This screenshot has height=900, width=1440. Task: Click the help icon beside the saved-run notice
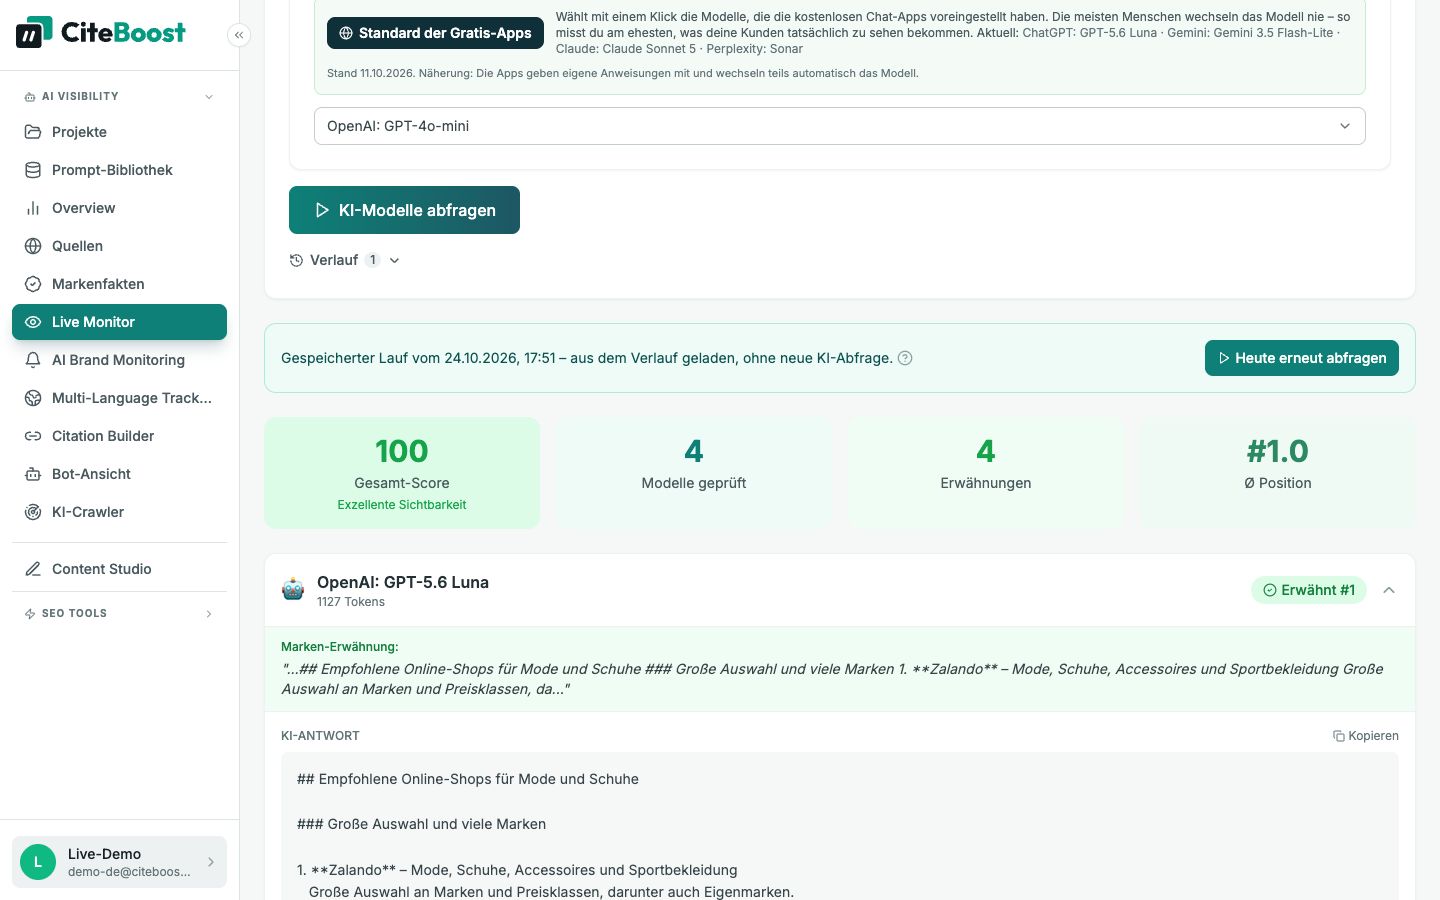click(x=905, y=358)
